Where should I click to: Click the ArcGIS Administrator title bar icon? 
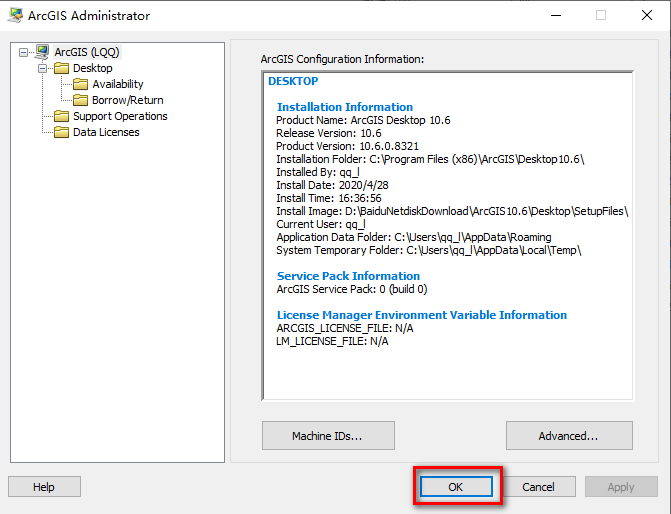pyautogui.click(x=16, y=15)
